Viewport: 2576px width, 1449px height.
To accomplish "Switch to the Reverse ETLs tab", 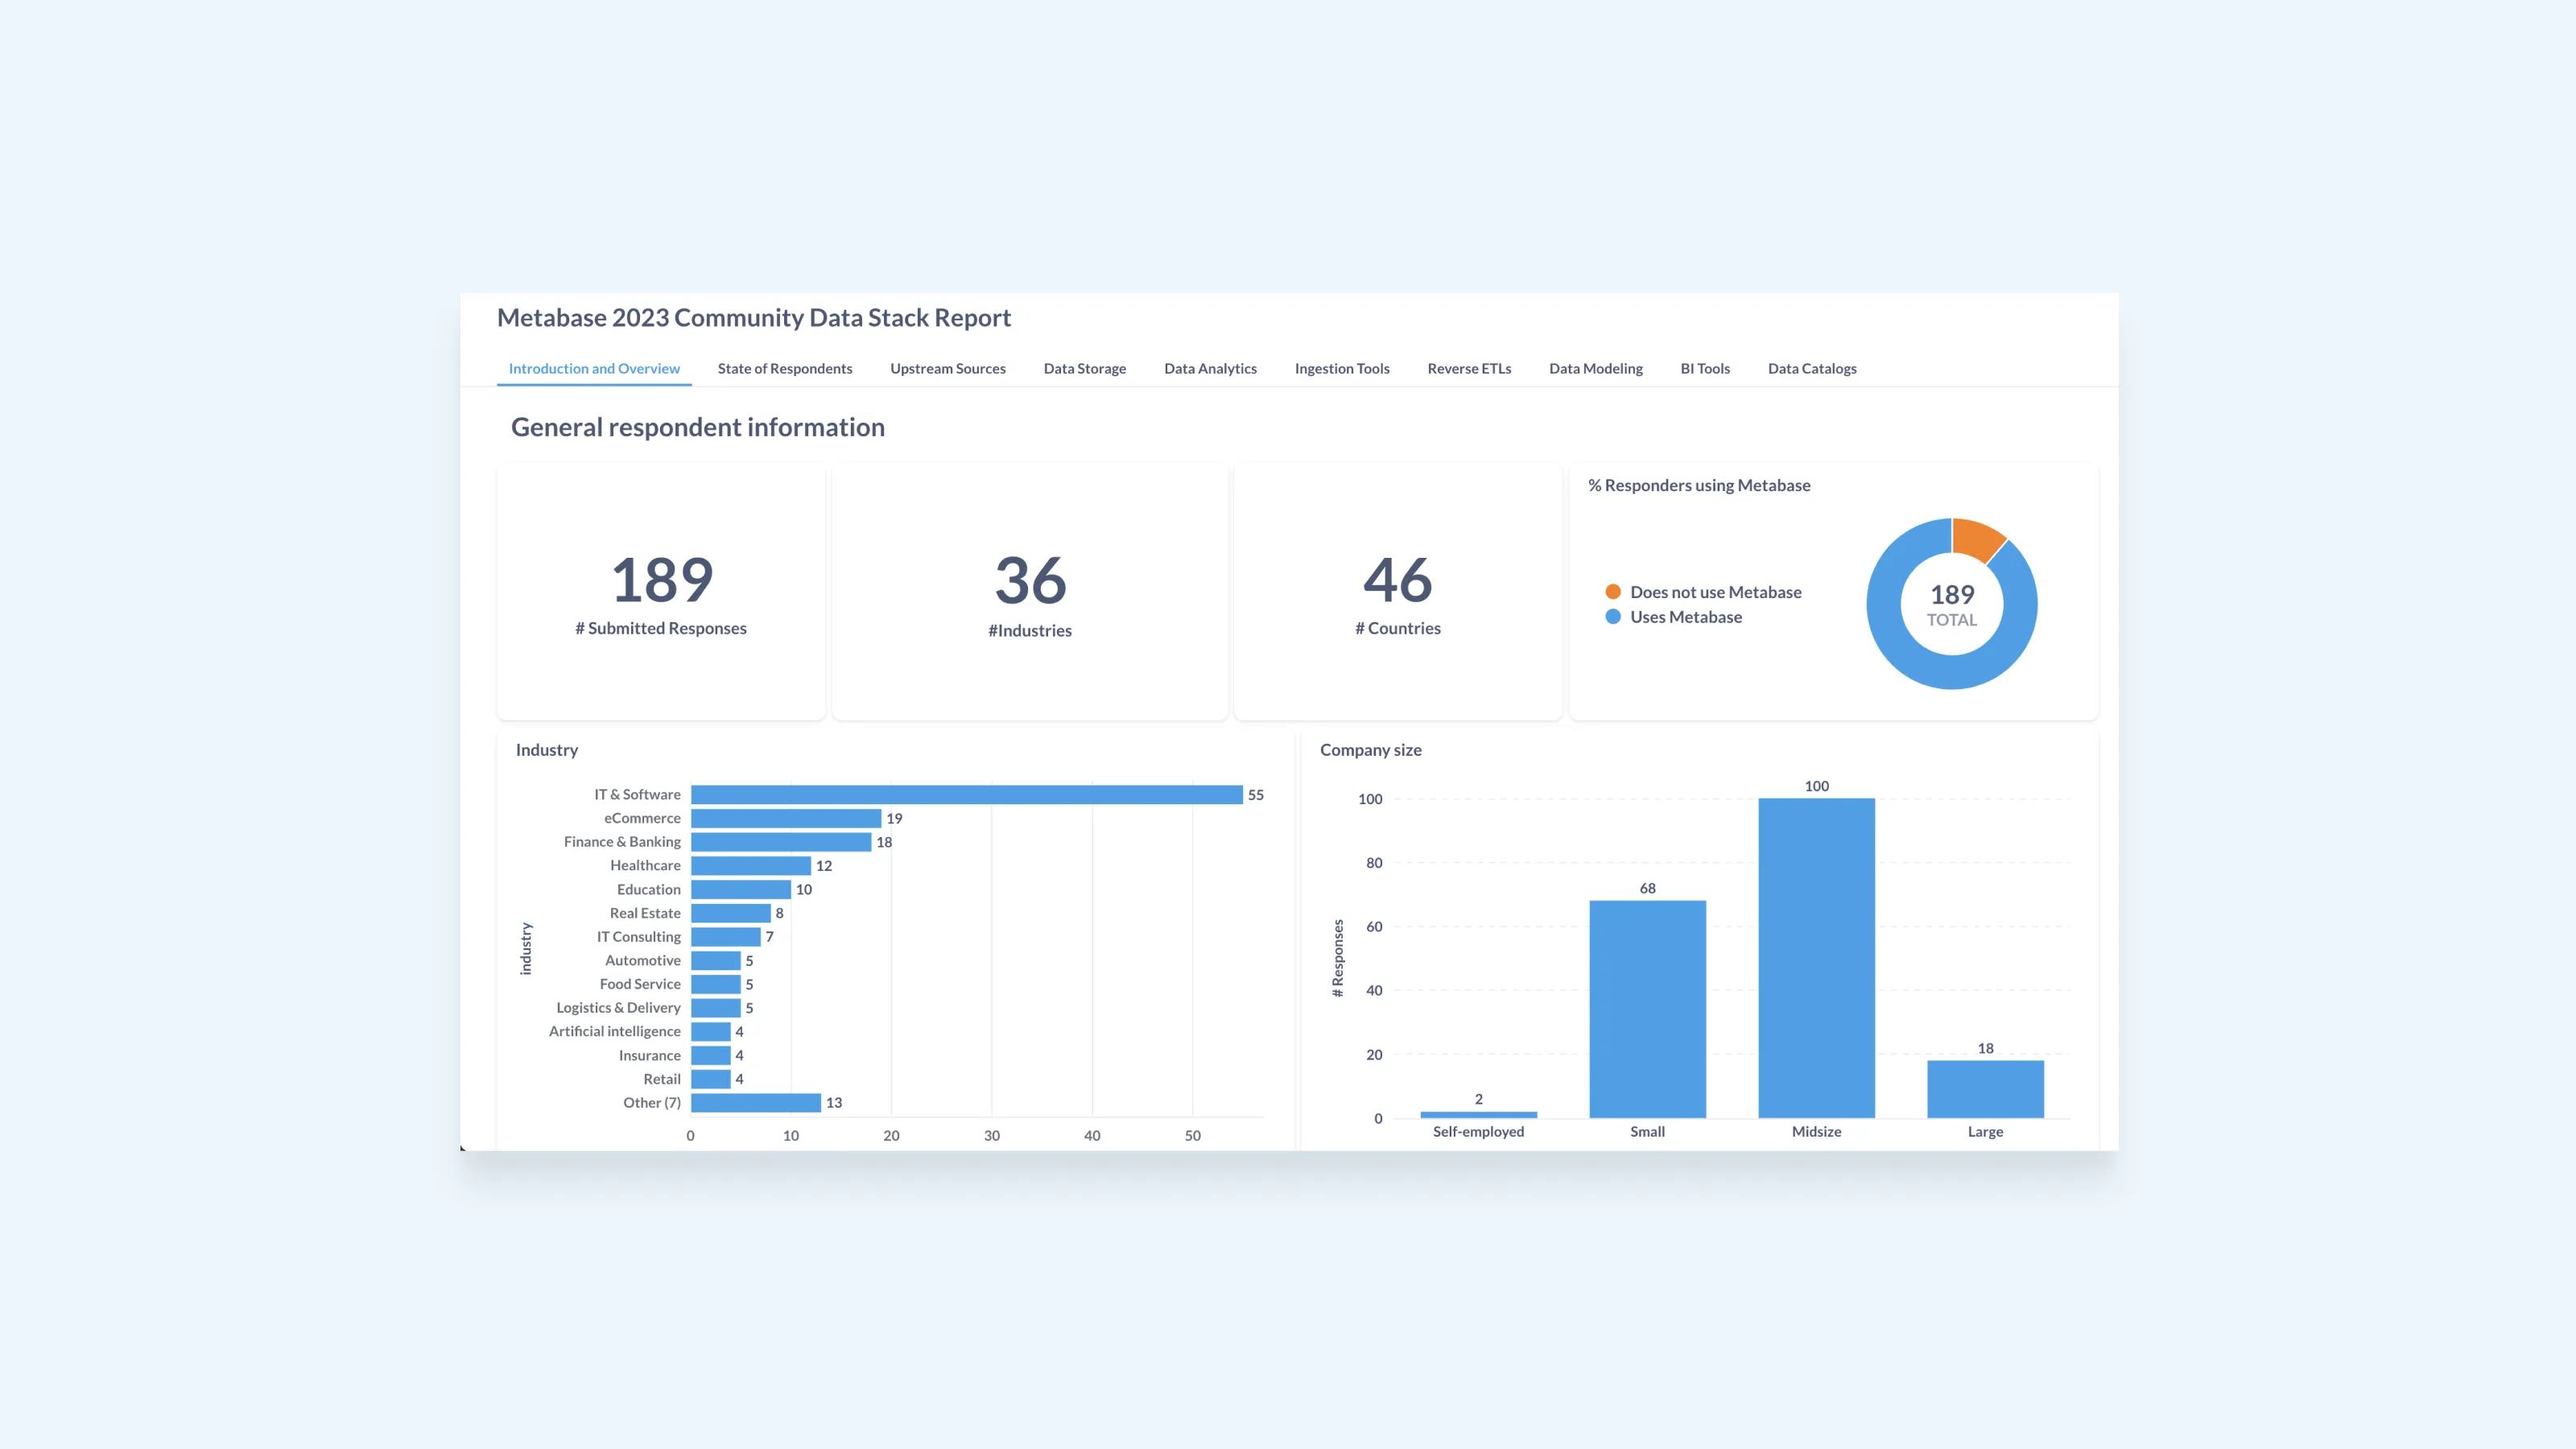I will pos(1468,368).
